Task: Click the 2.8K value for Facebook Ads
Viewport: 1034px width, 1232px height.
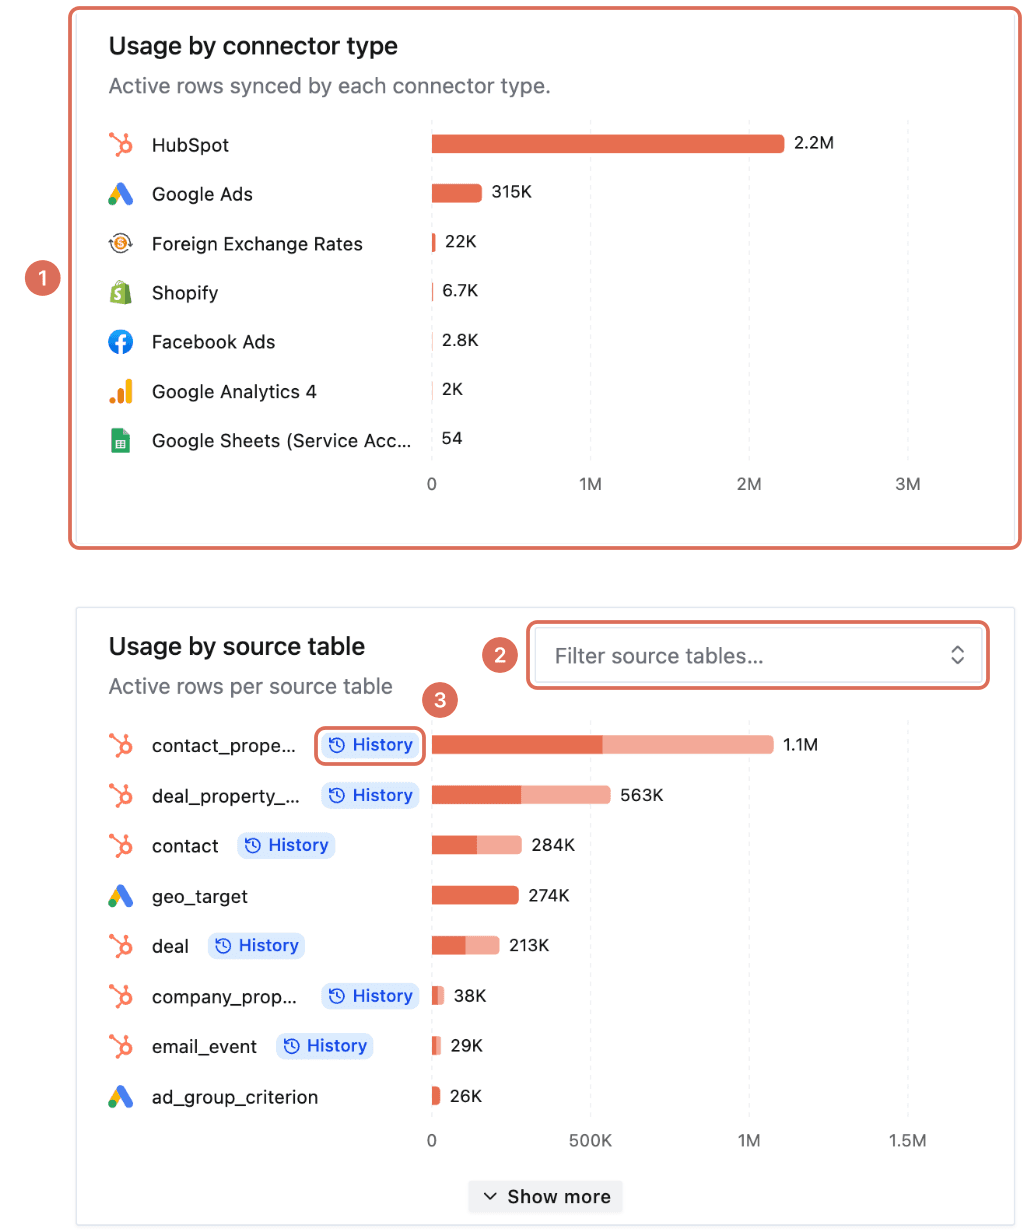Action: click(460, 340)
